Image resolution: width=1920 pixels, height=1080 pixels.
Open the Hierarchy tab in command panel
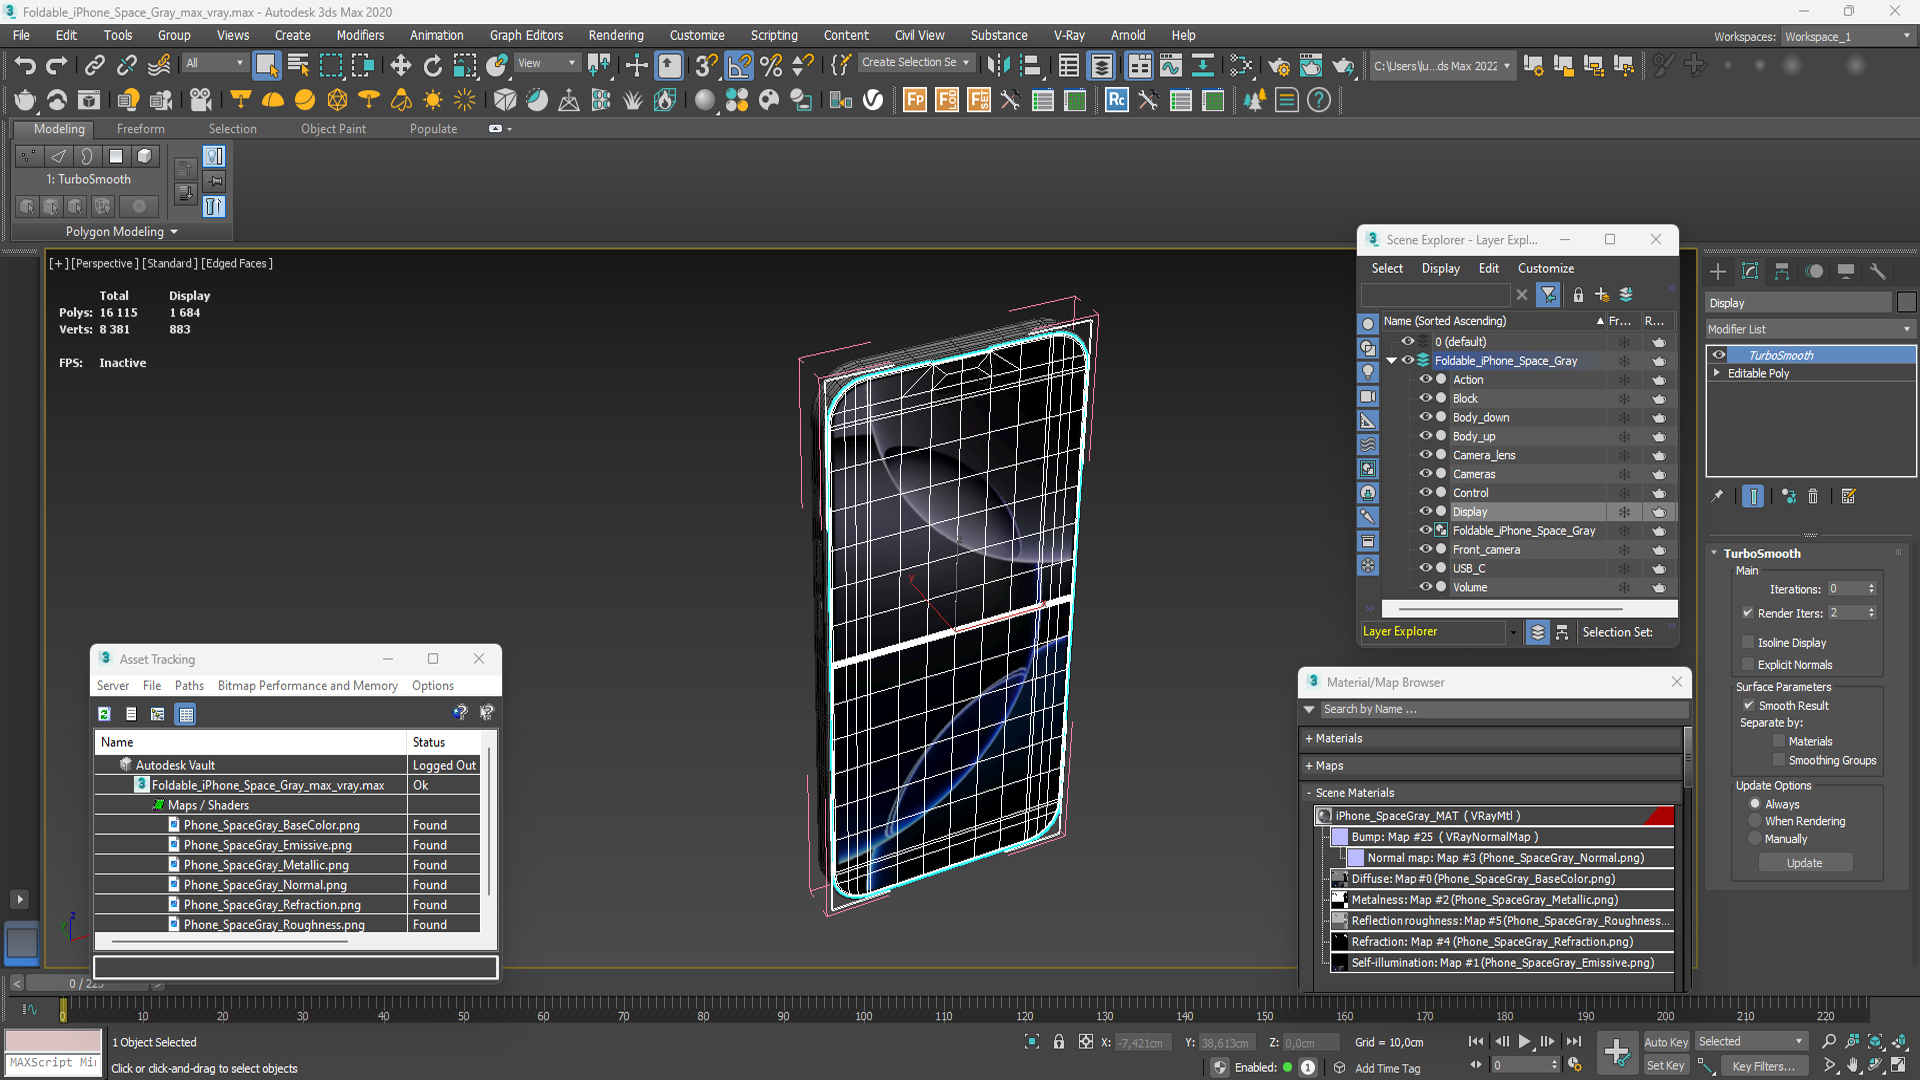(x=1782, y=271)
